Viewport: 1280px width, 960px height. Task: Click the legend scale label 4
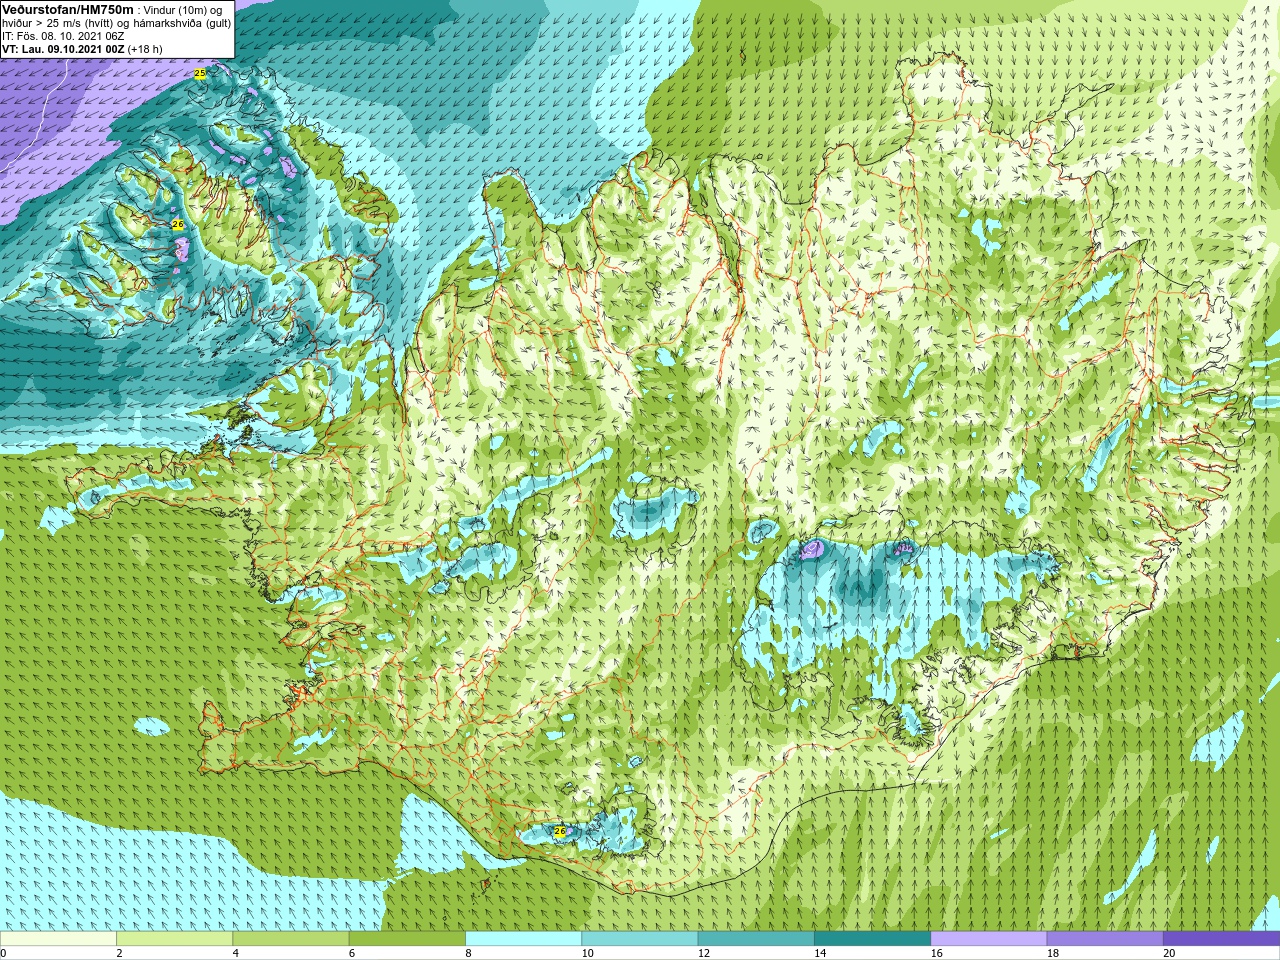point(236,953)
